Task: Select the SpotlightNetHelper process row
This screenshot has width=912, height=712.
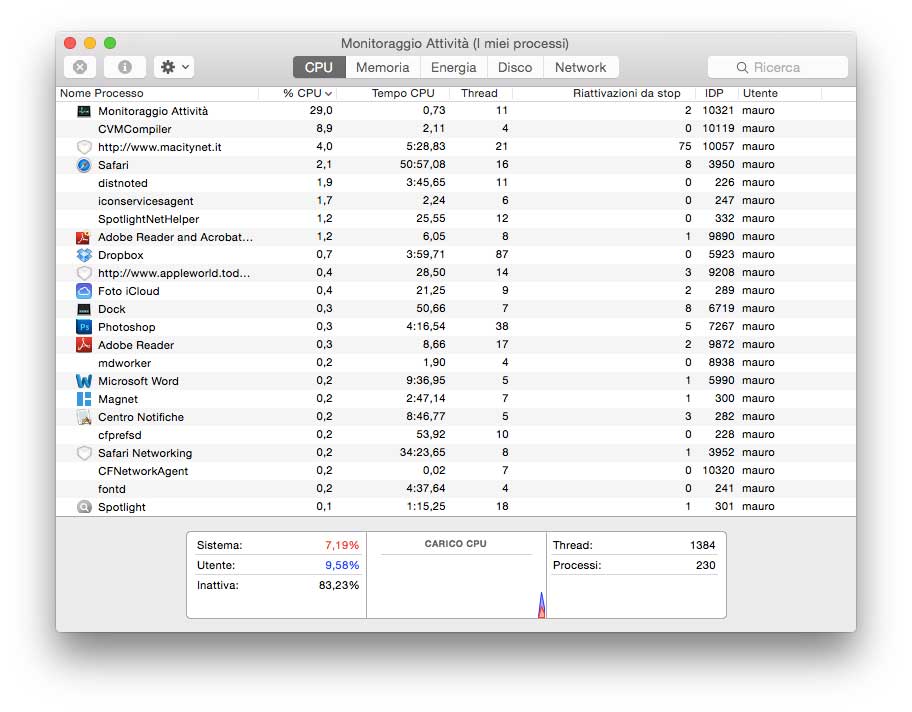Action: [x=456, y=219]
